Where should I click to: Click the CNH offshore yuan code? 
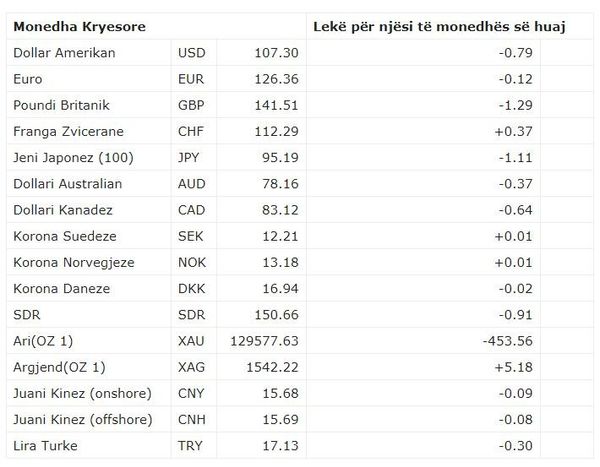click(192, 420)
